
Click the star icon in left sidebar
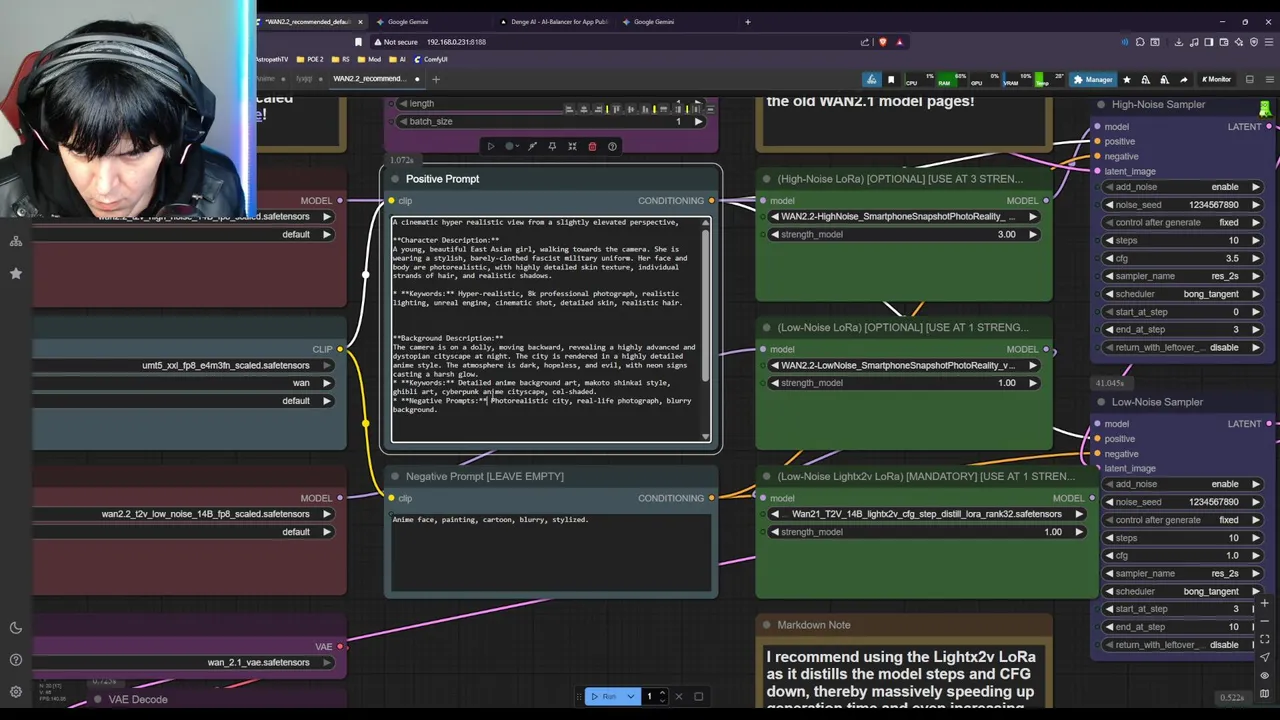pyautogui.click(x=16, y=273)
